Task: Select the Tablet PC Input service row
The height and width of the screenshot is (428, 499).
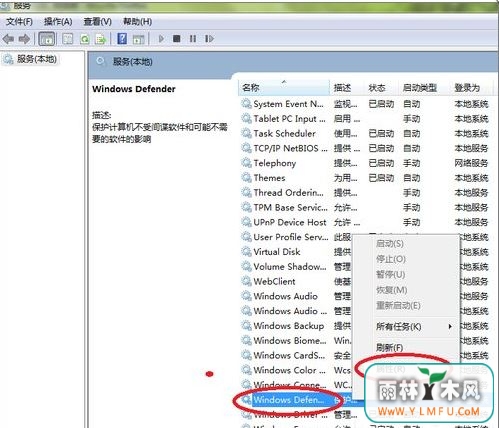Action: coord(365,119)
